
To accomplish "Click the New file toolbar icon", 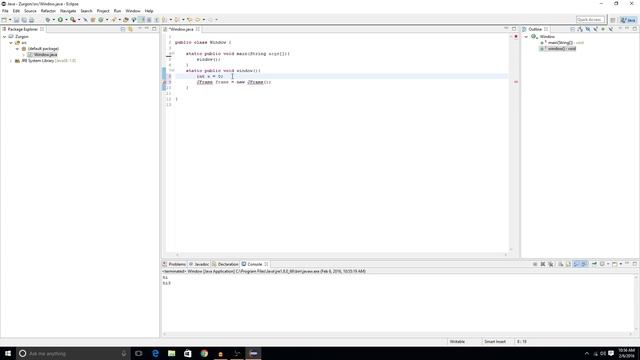I will [x=4, y=20].
